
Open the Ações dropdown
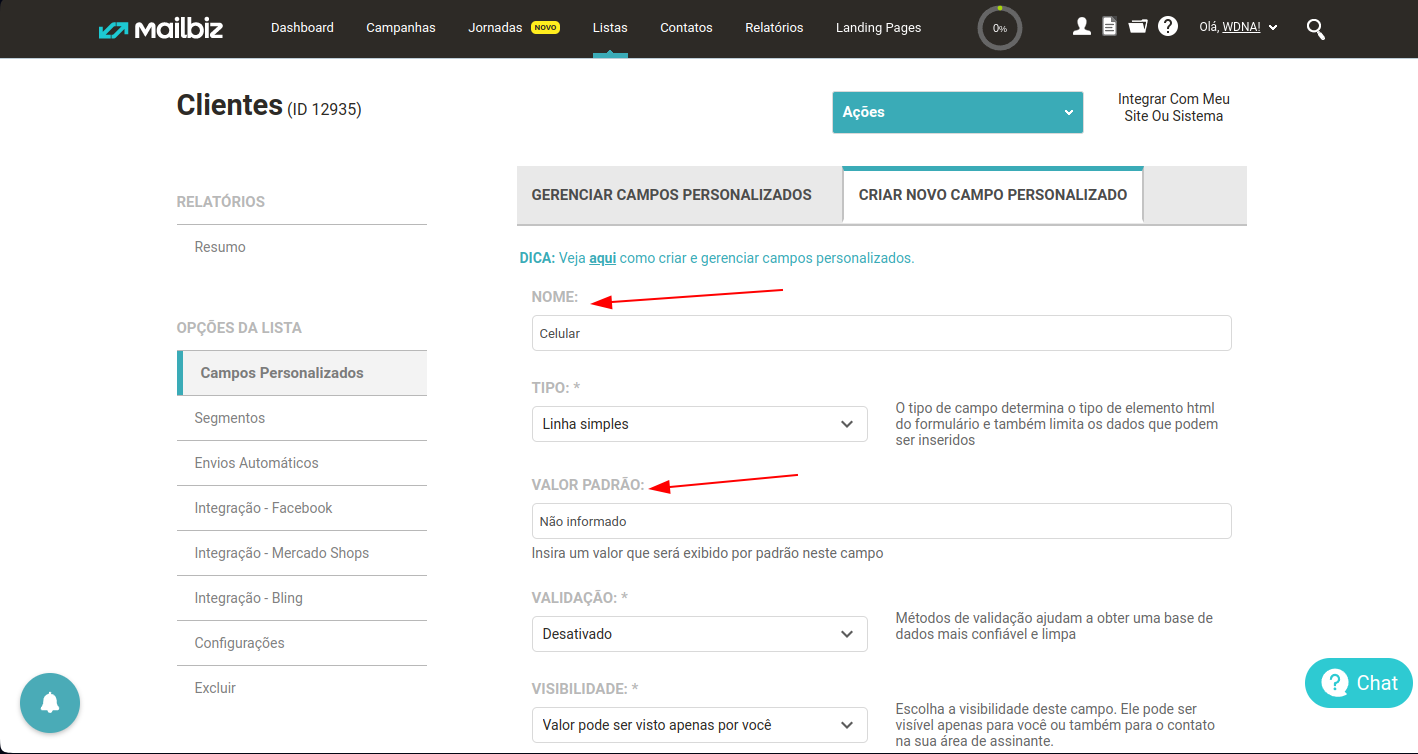coord(958,112)
